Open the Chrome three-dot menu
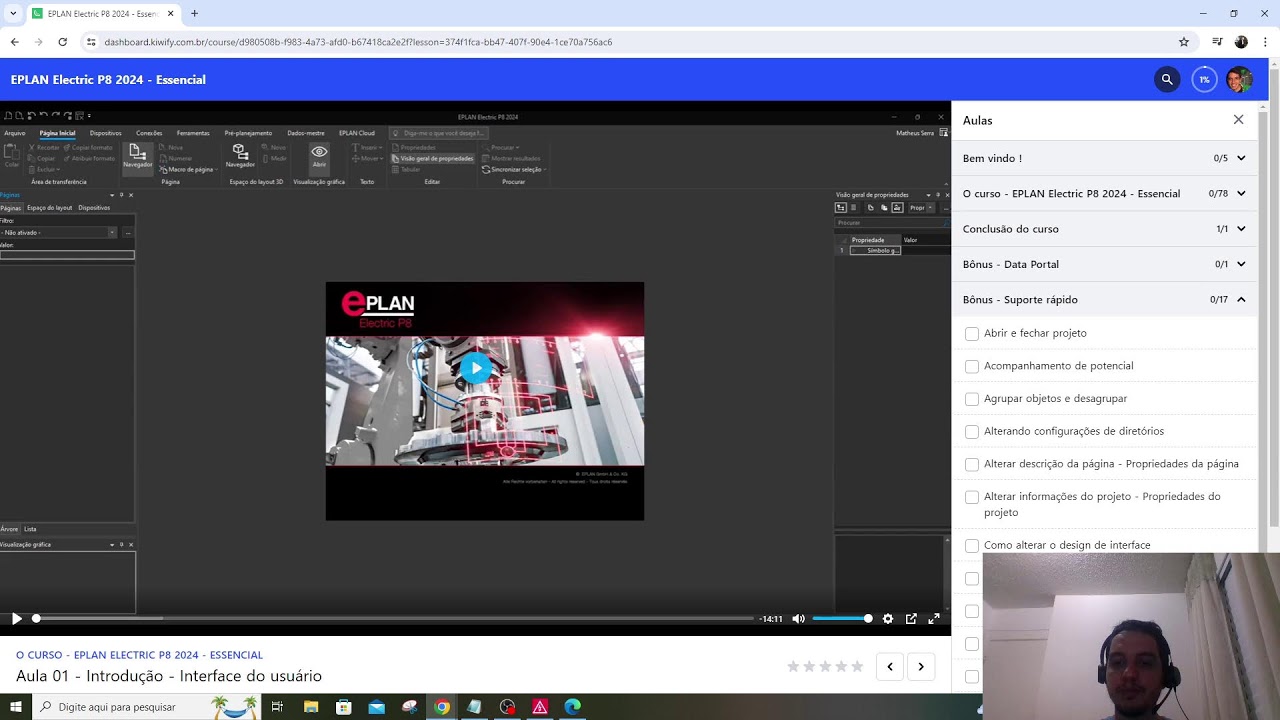Image resolution: width=1280 pixels, height=720 pixels. pos(1265,42)
